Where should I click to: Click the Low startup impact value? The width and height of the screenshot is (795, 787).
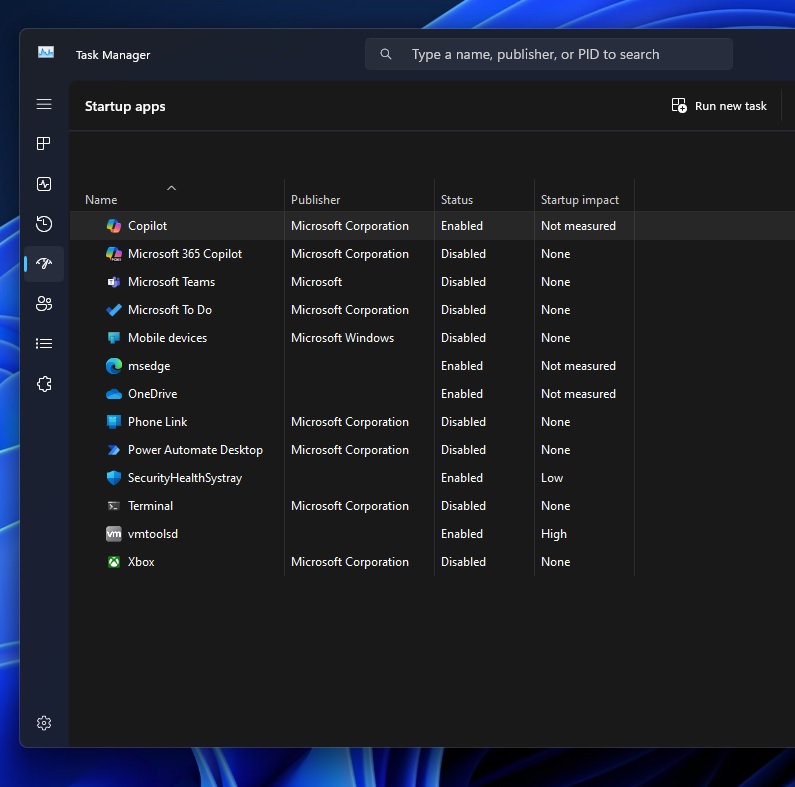click(x=552, y=478)
